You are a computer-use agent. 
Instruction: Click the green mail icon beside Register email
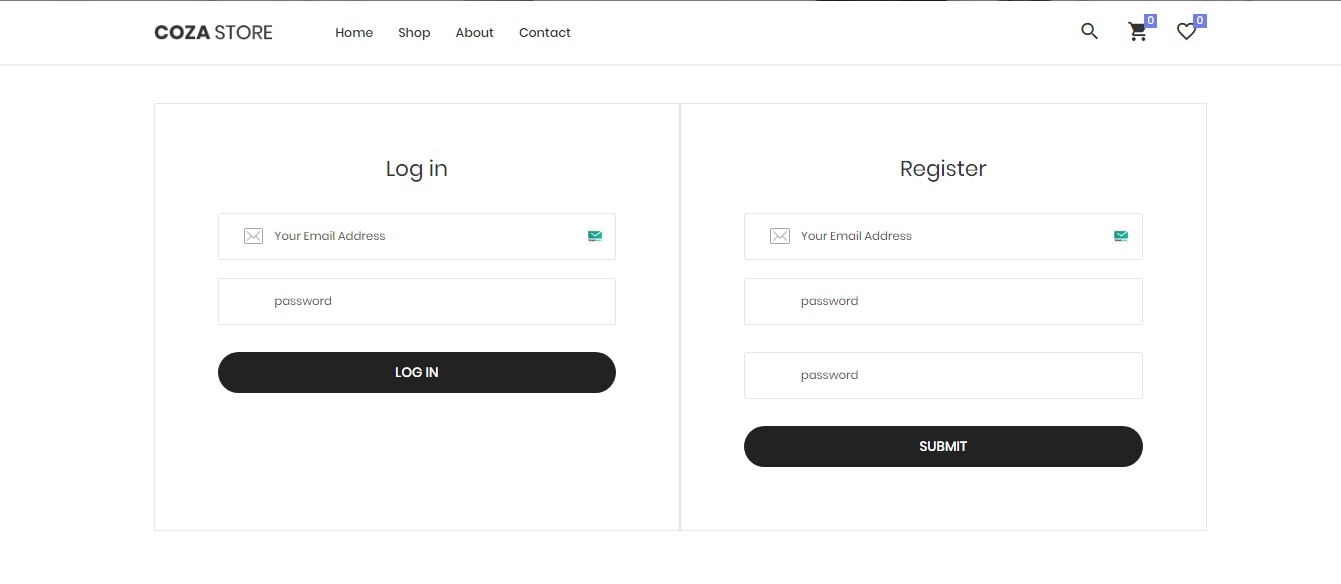click(x=1121, y=236)
